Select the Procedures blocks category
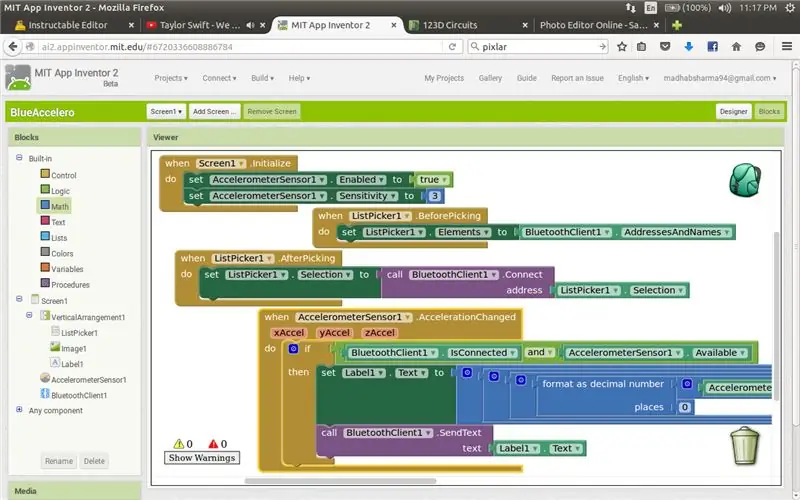 pyautogui.click(x=65, y=285)
